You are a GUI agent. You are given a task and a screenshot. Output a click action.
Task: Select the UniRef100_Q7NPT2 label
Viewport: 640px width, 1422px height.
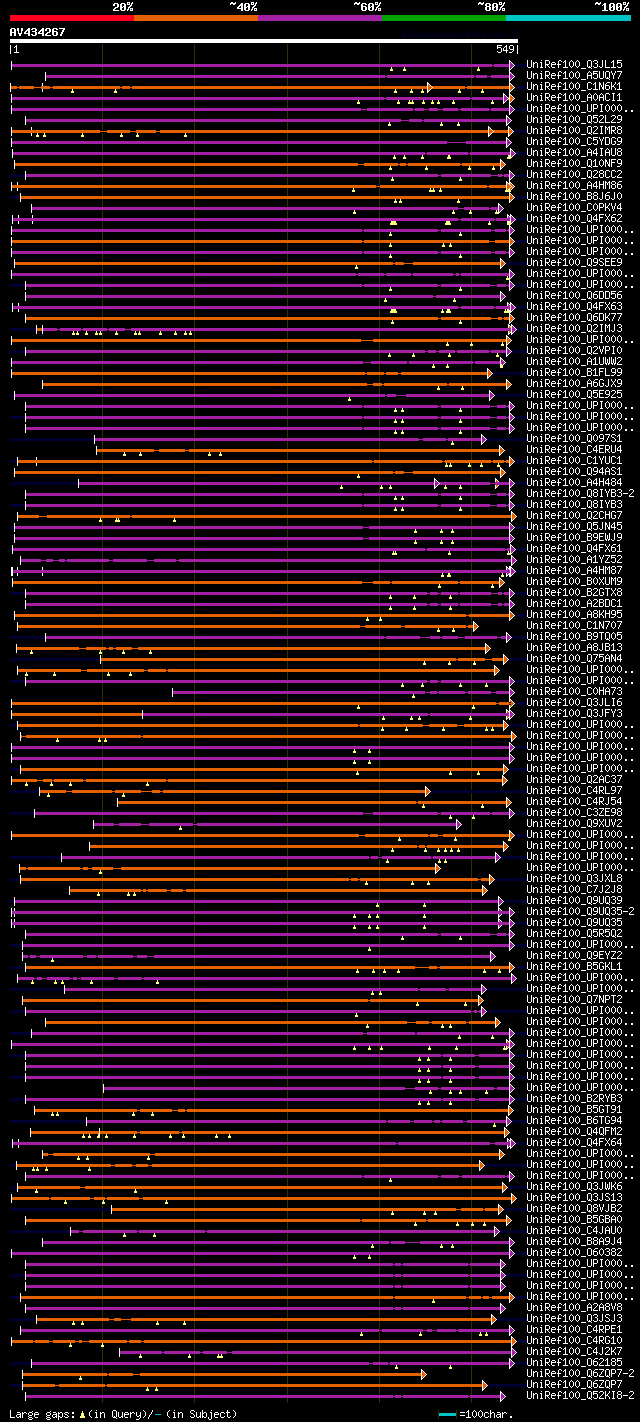(574, 999)
